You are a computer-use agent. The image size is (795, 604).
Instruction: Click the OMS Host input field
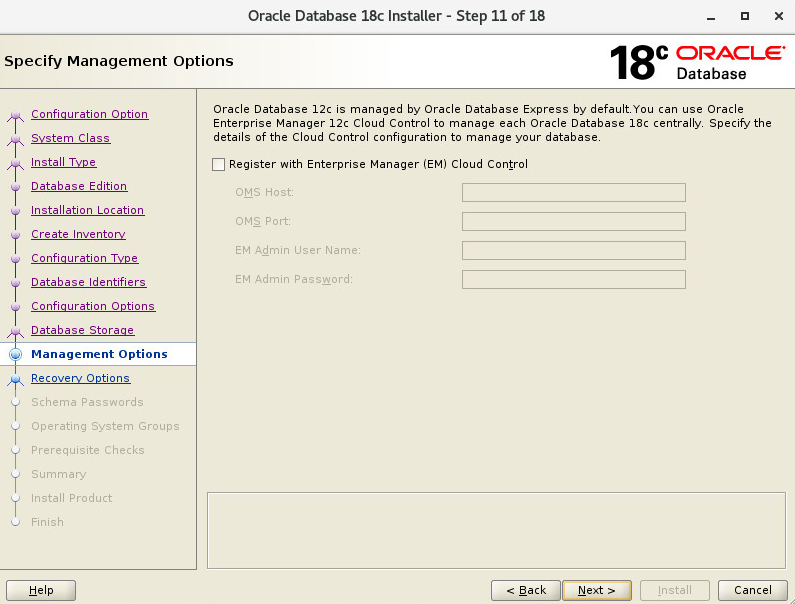click(573, 193)
